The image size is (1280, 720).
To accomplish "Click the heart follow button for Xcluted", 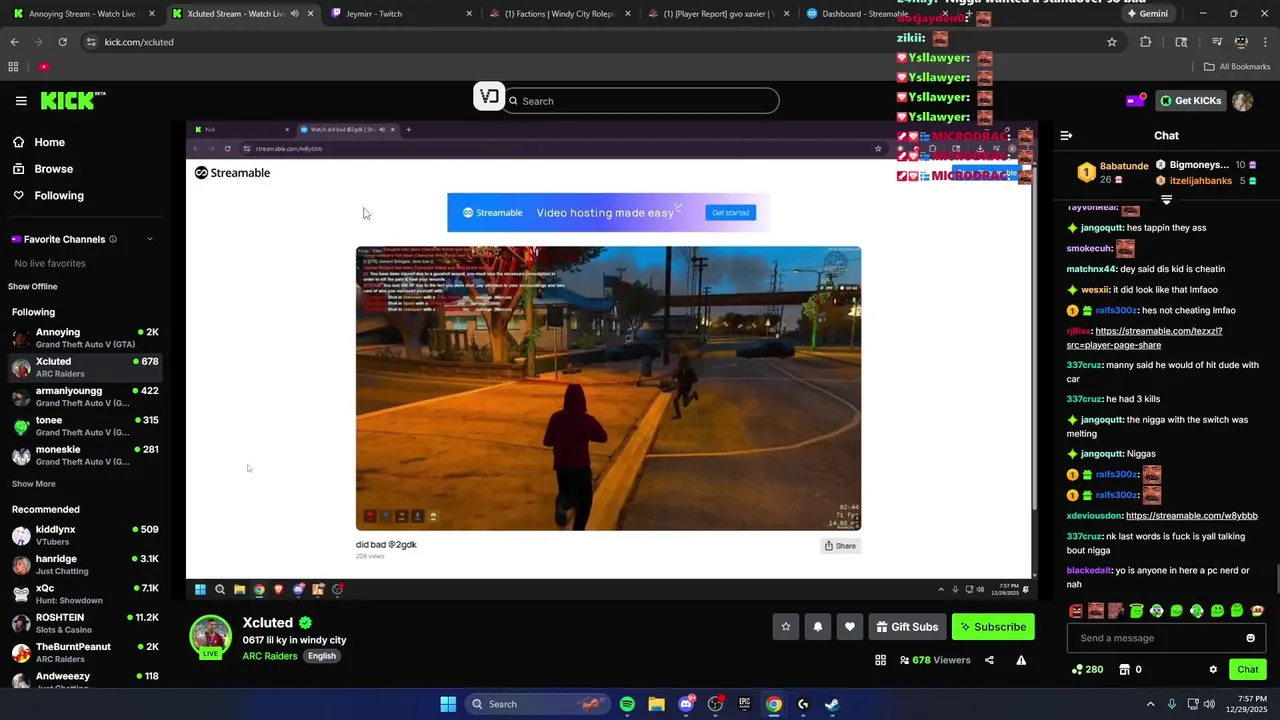I will click(x=850, y=627).
